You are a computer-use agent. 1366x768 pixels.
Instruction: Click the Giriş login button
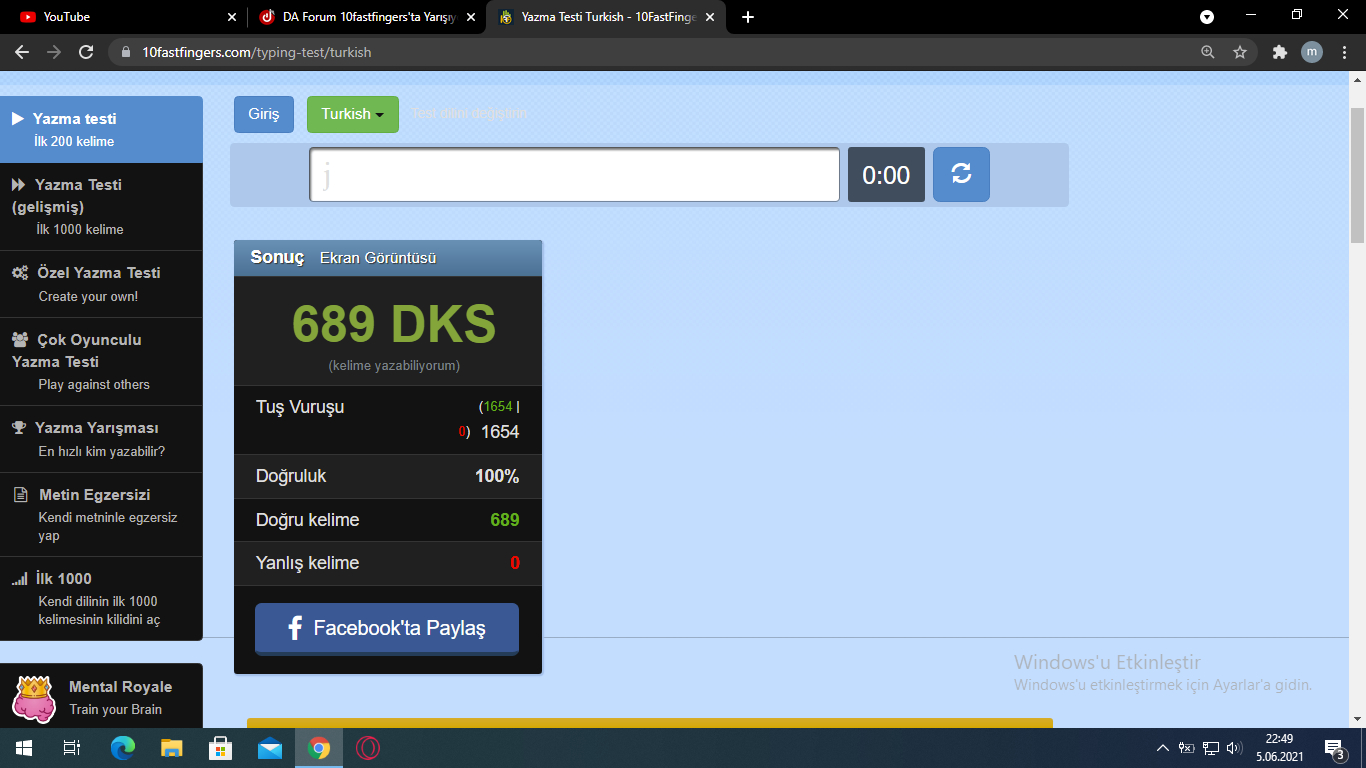(264, 114)
